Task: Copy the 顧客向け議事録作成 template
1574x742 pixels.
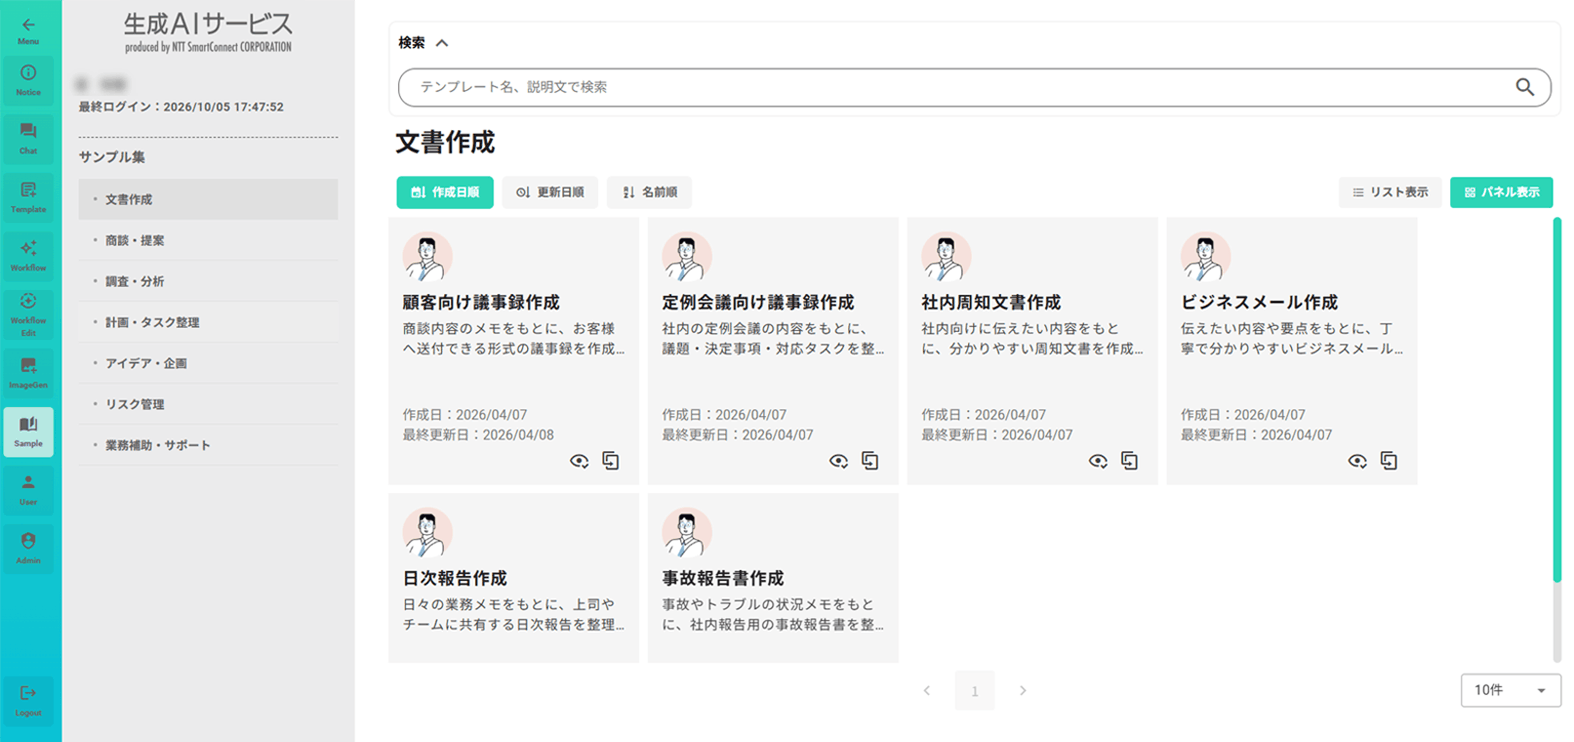Action: point(611,461)
